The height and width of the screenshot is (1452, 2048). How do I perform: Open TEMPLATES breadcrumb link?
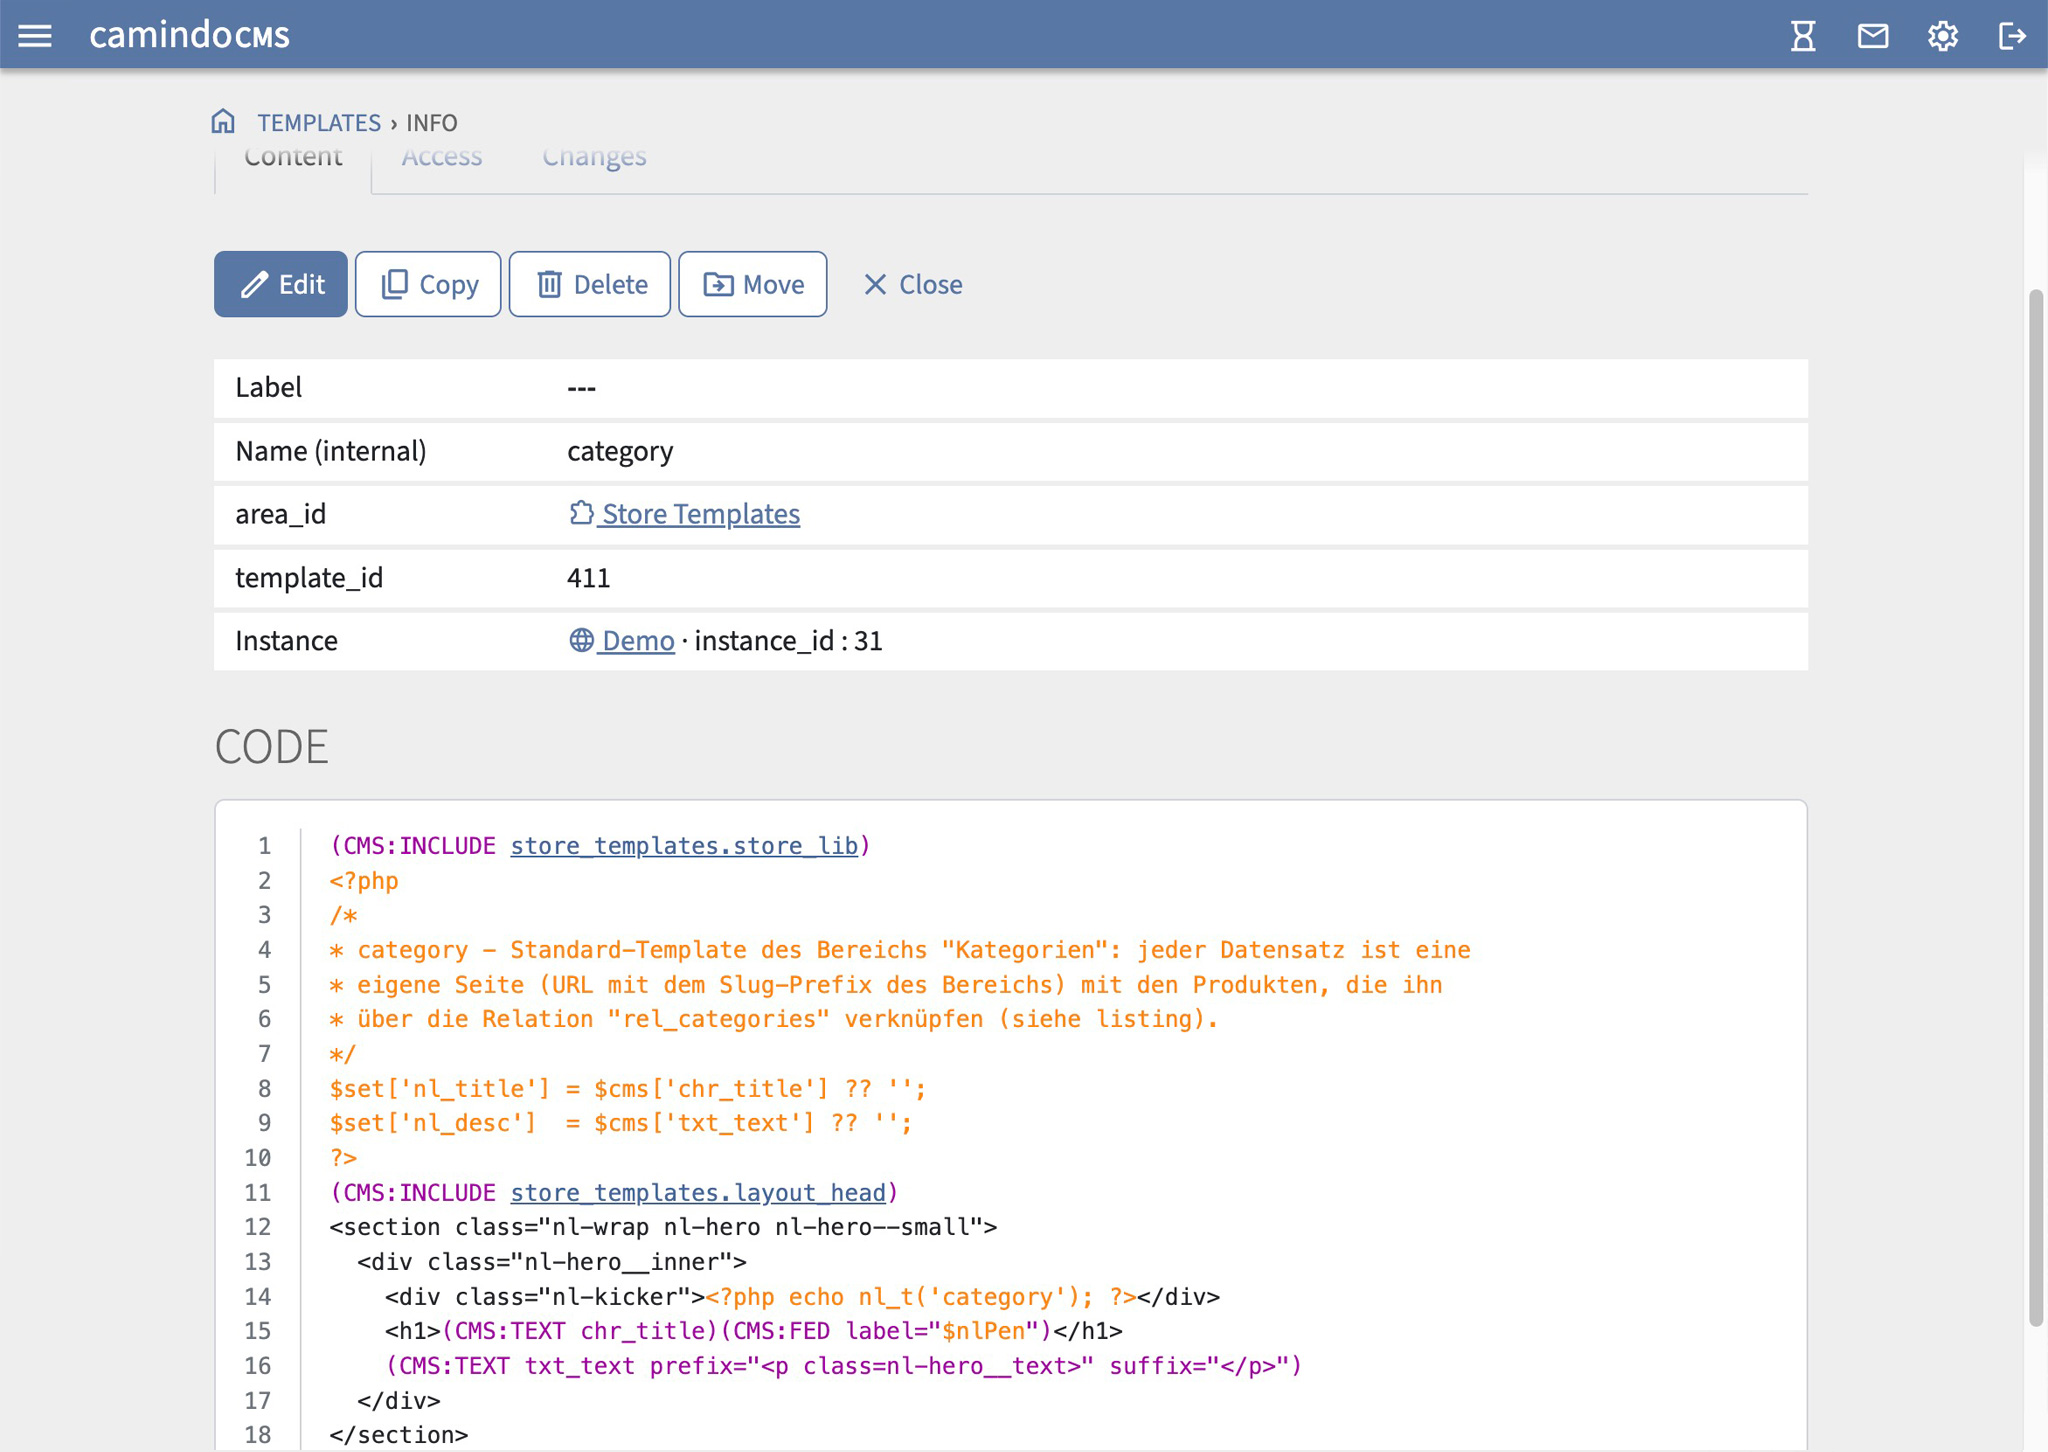point(319,122)
